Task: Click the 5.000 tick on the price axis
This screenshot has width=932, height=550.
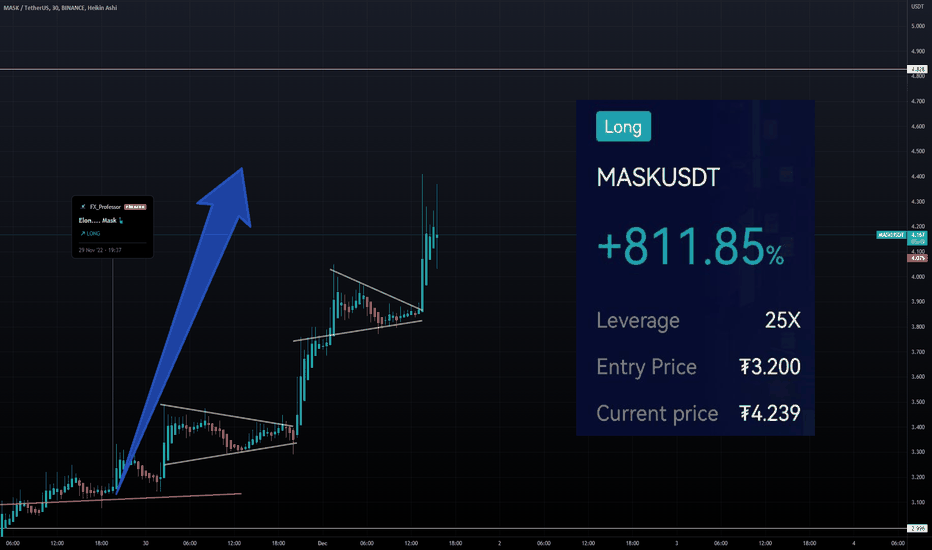Action: point(918,26)
